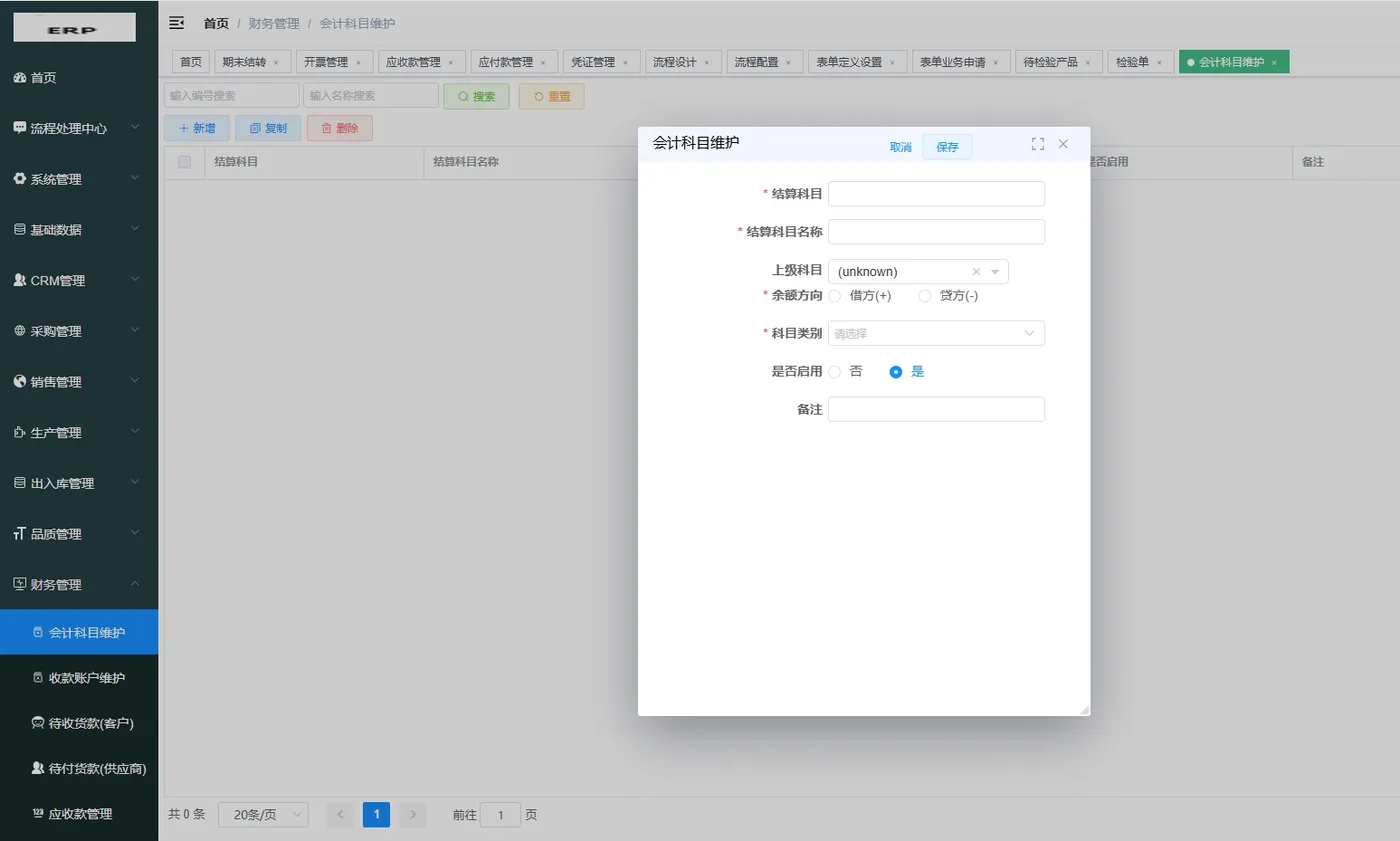
Task: Close the 开票管理 tab with its x
Action: 358,62
